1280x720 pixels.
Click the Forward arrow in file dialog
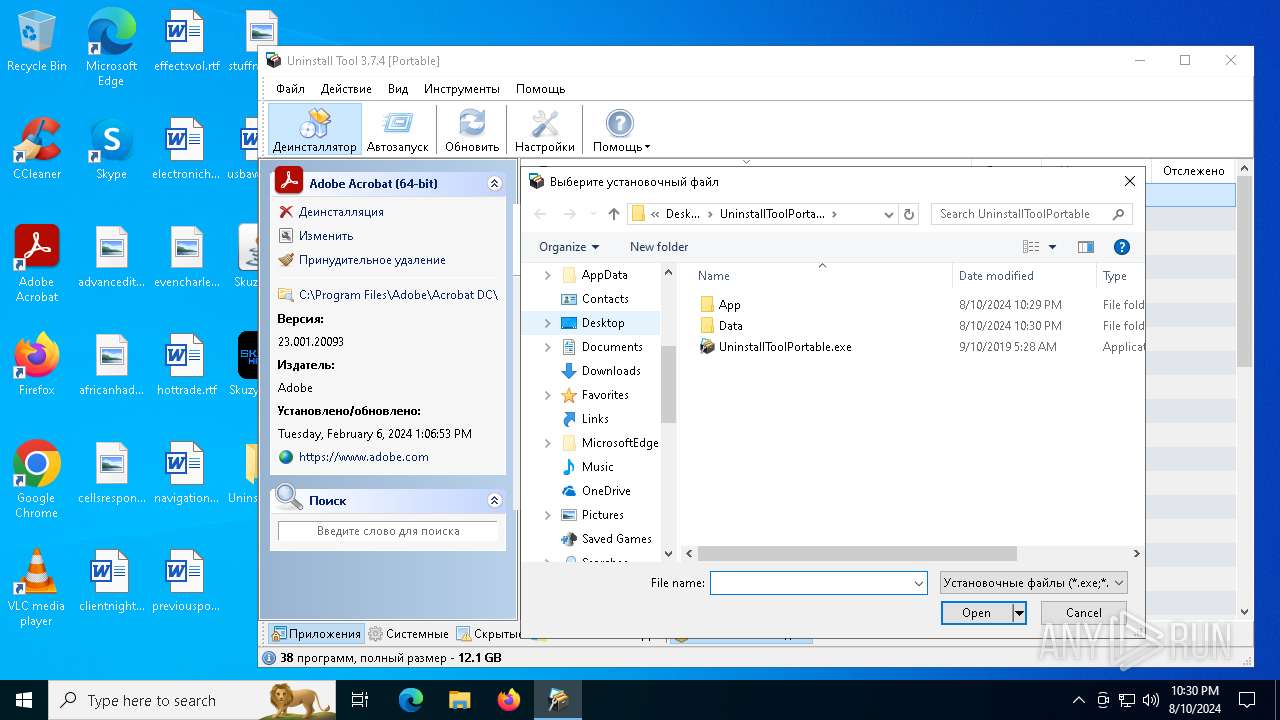click(x=570, y=214)
